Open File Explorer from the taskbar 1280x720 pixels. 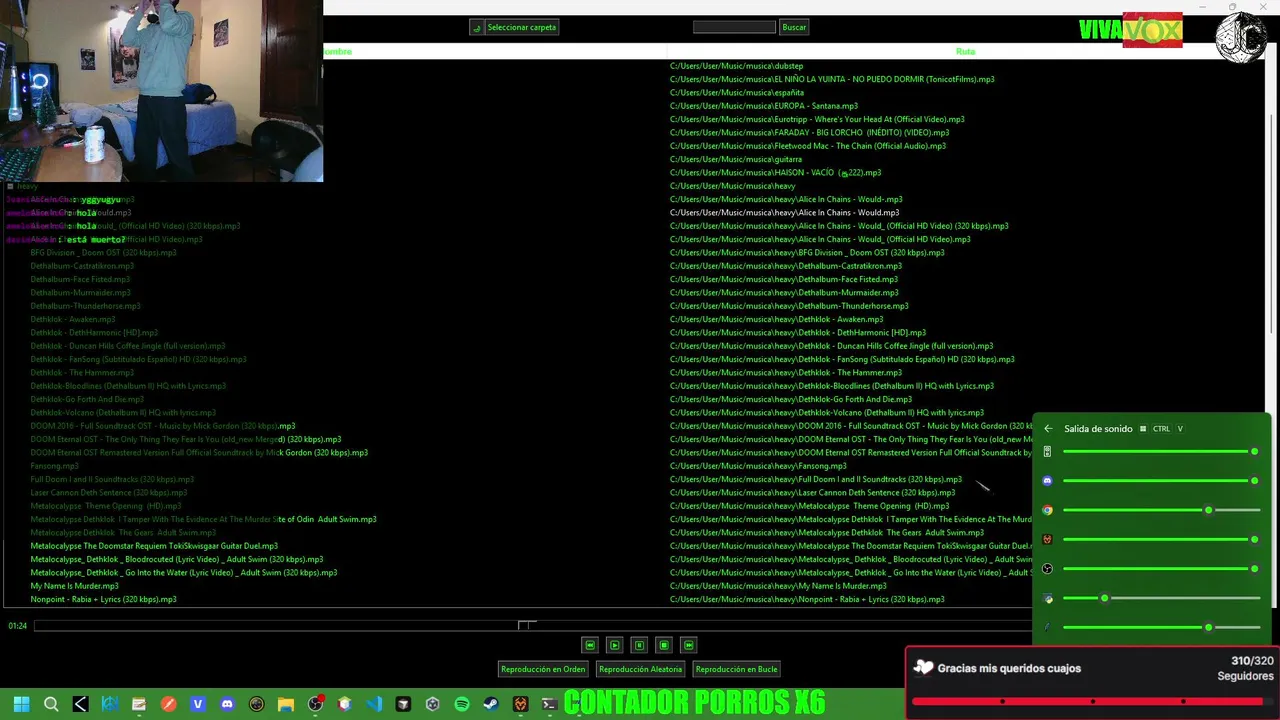coord(286,704)
